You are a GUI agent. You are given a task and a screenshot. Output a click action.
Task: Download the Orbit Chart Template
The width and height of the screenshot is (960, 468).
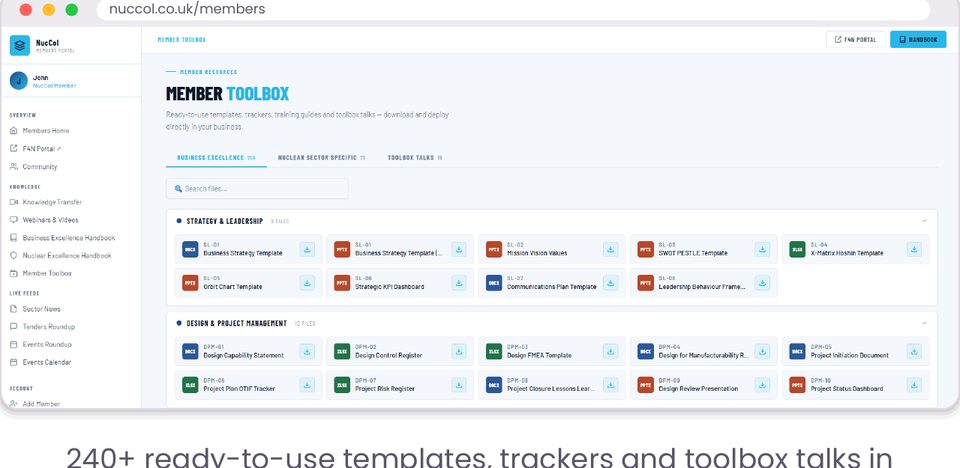click(x=307, y=283)
